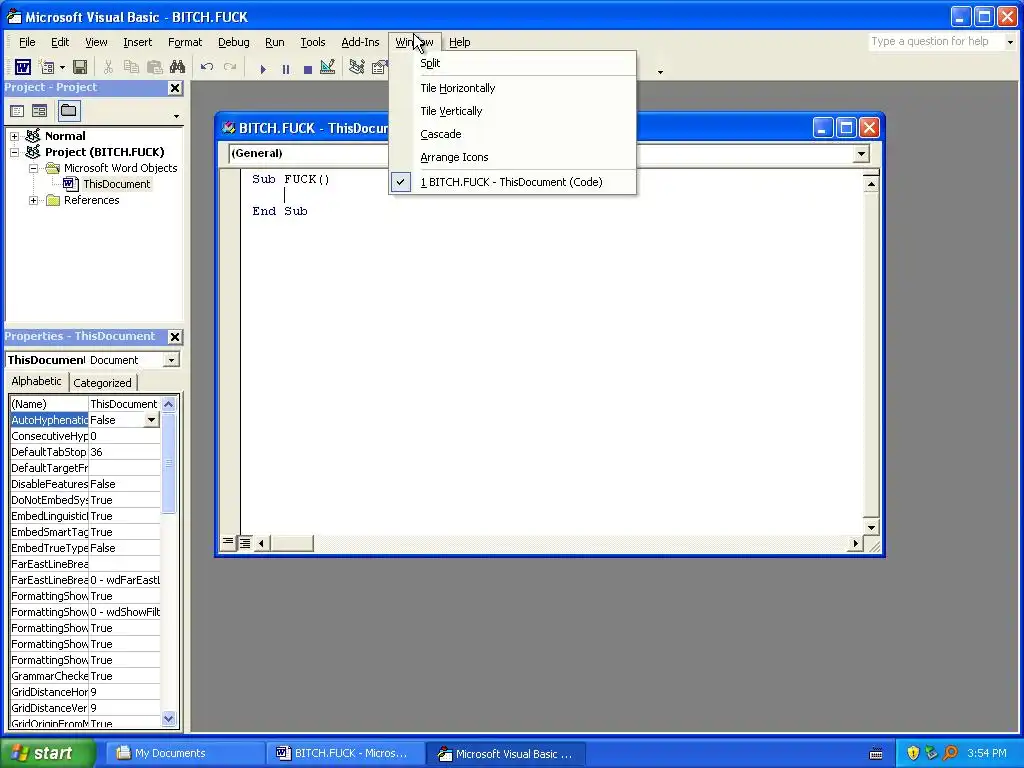Viewport: 1024px width, 768px height.
Task: Click the View Object icon in Project panel
Action: (x=39, y=111)
